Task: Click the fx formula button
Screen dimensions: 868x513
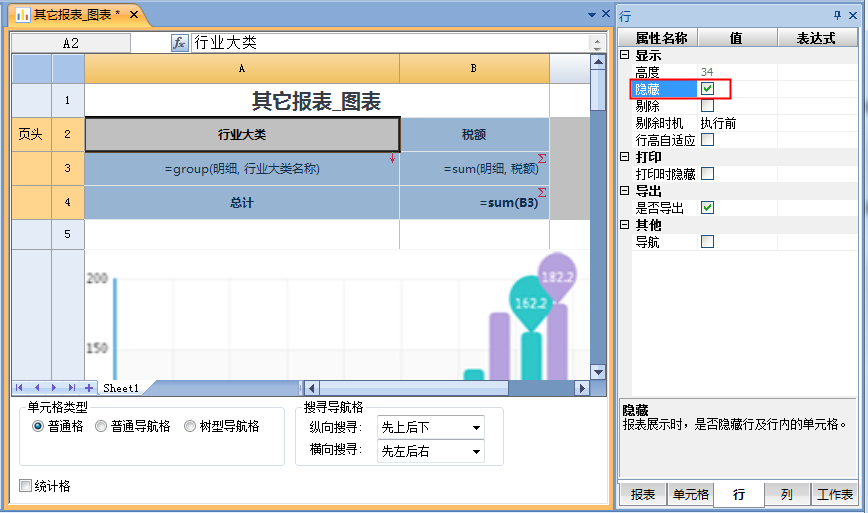Action: (180, 43)
